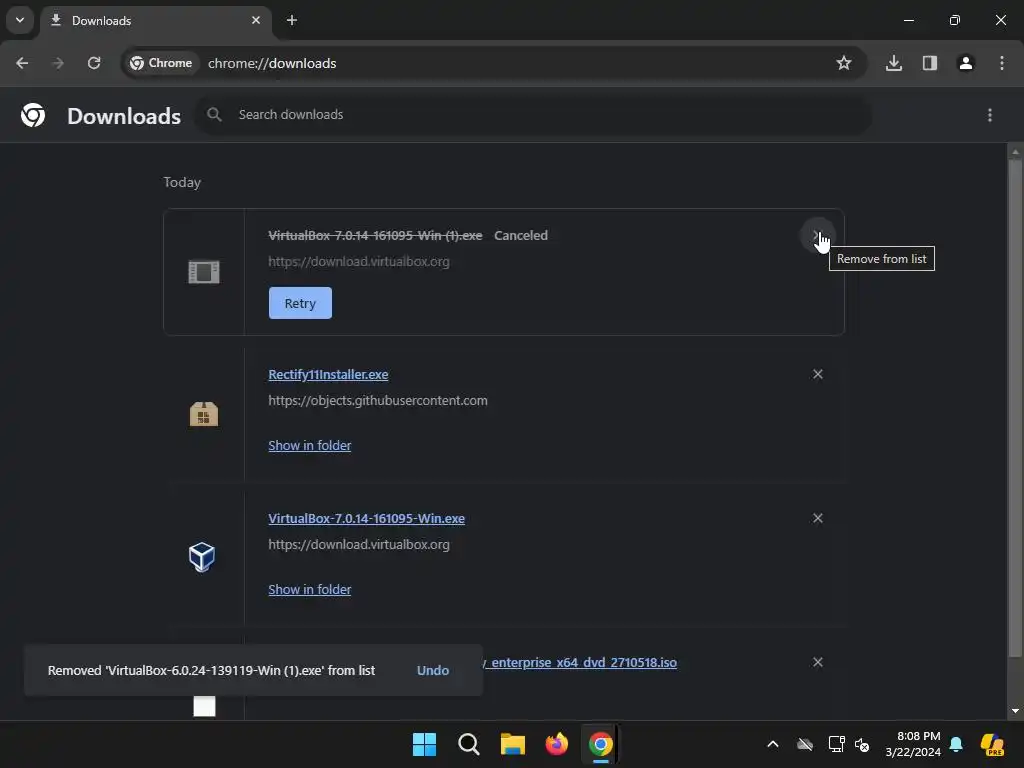The width and height of the screenshot is (1024, 768).
Task: Click the Rectify11Installer package file icon
Action: (204, 414)
